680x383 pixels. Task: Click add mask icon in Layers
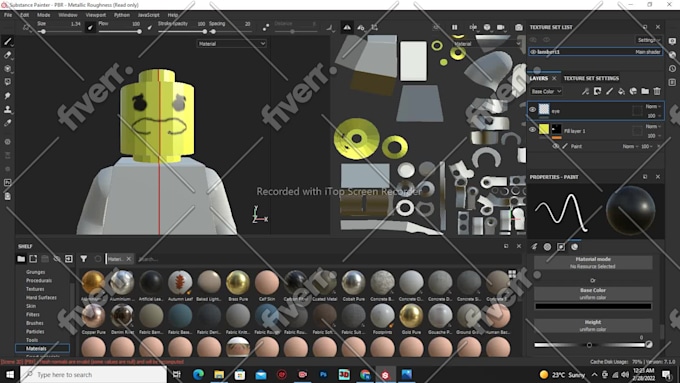coord(597,91)
